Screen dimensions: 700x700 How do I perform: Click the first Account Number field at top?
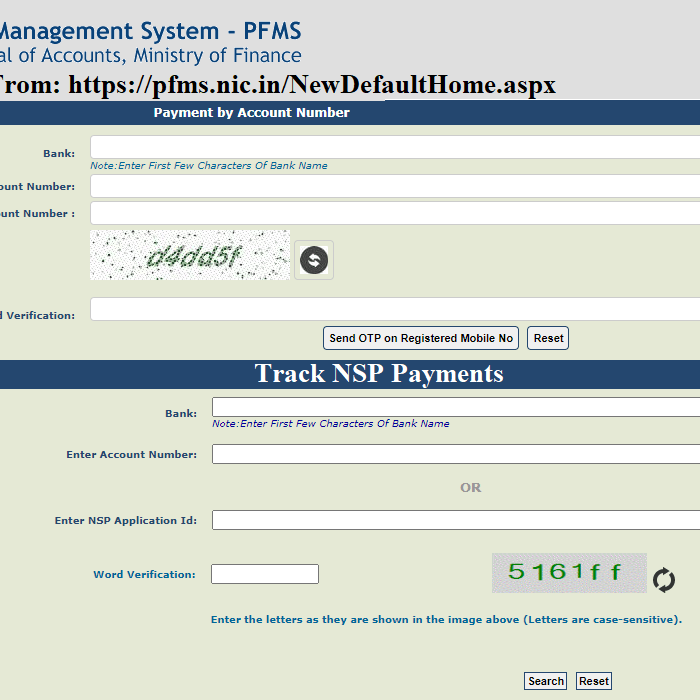pos(395,186)
